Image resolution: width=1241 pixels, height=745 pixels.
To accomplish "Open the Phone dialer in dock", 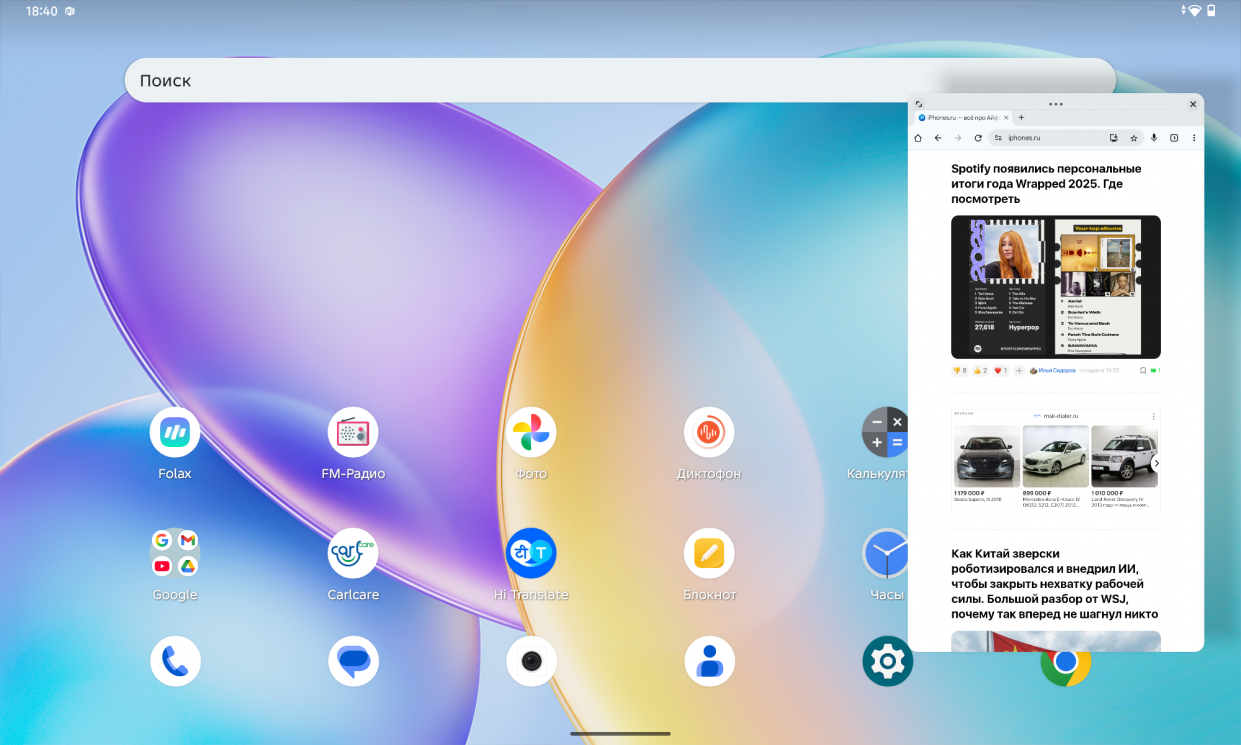I will click(x=175, y=661).
